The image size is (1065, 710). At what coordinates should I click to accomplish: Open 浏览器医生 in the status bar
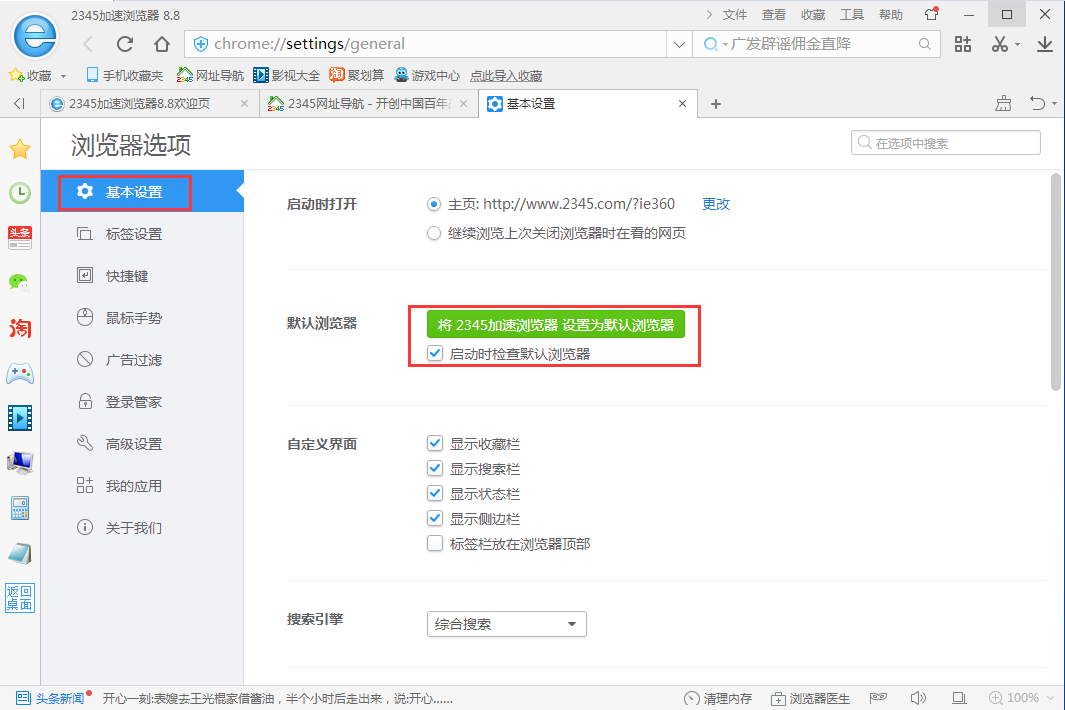tap(810, 698)
